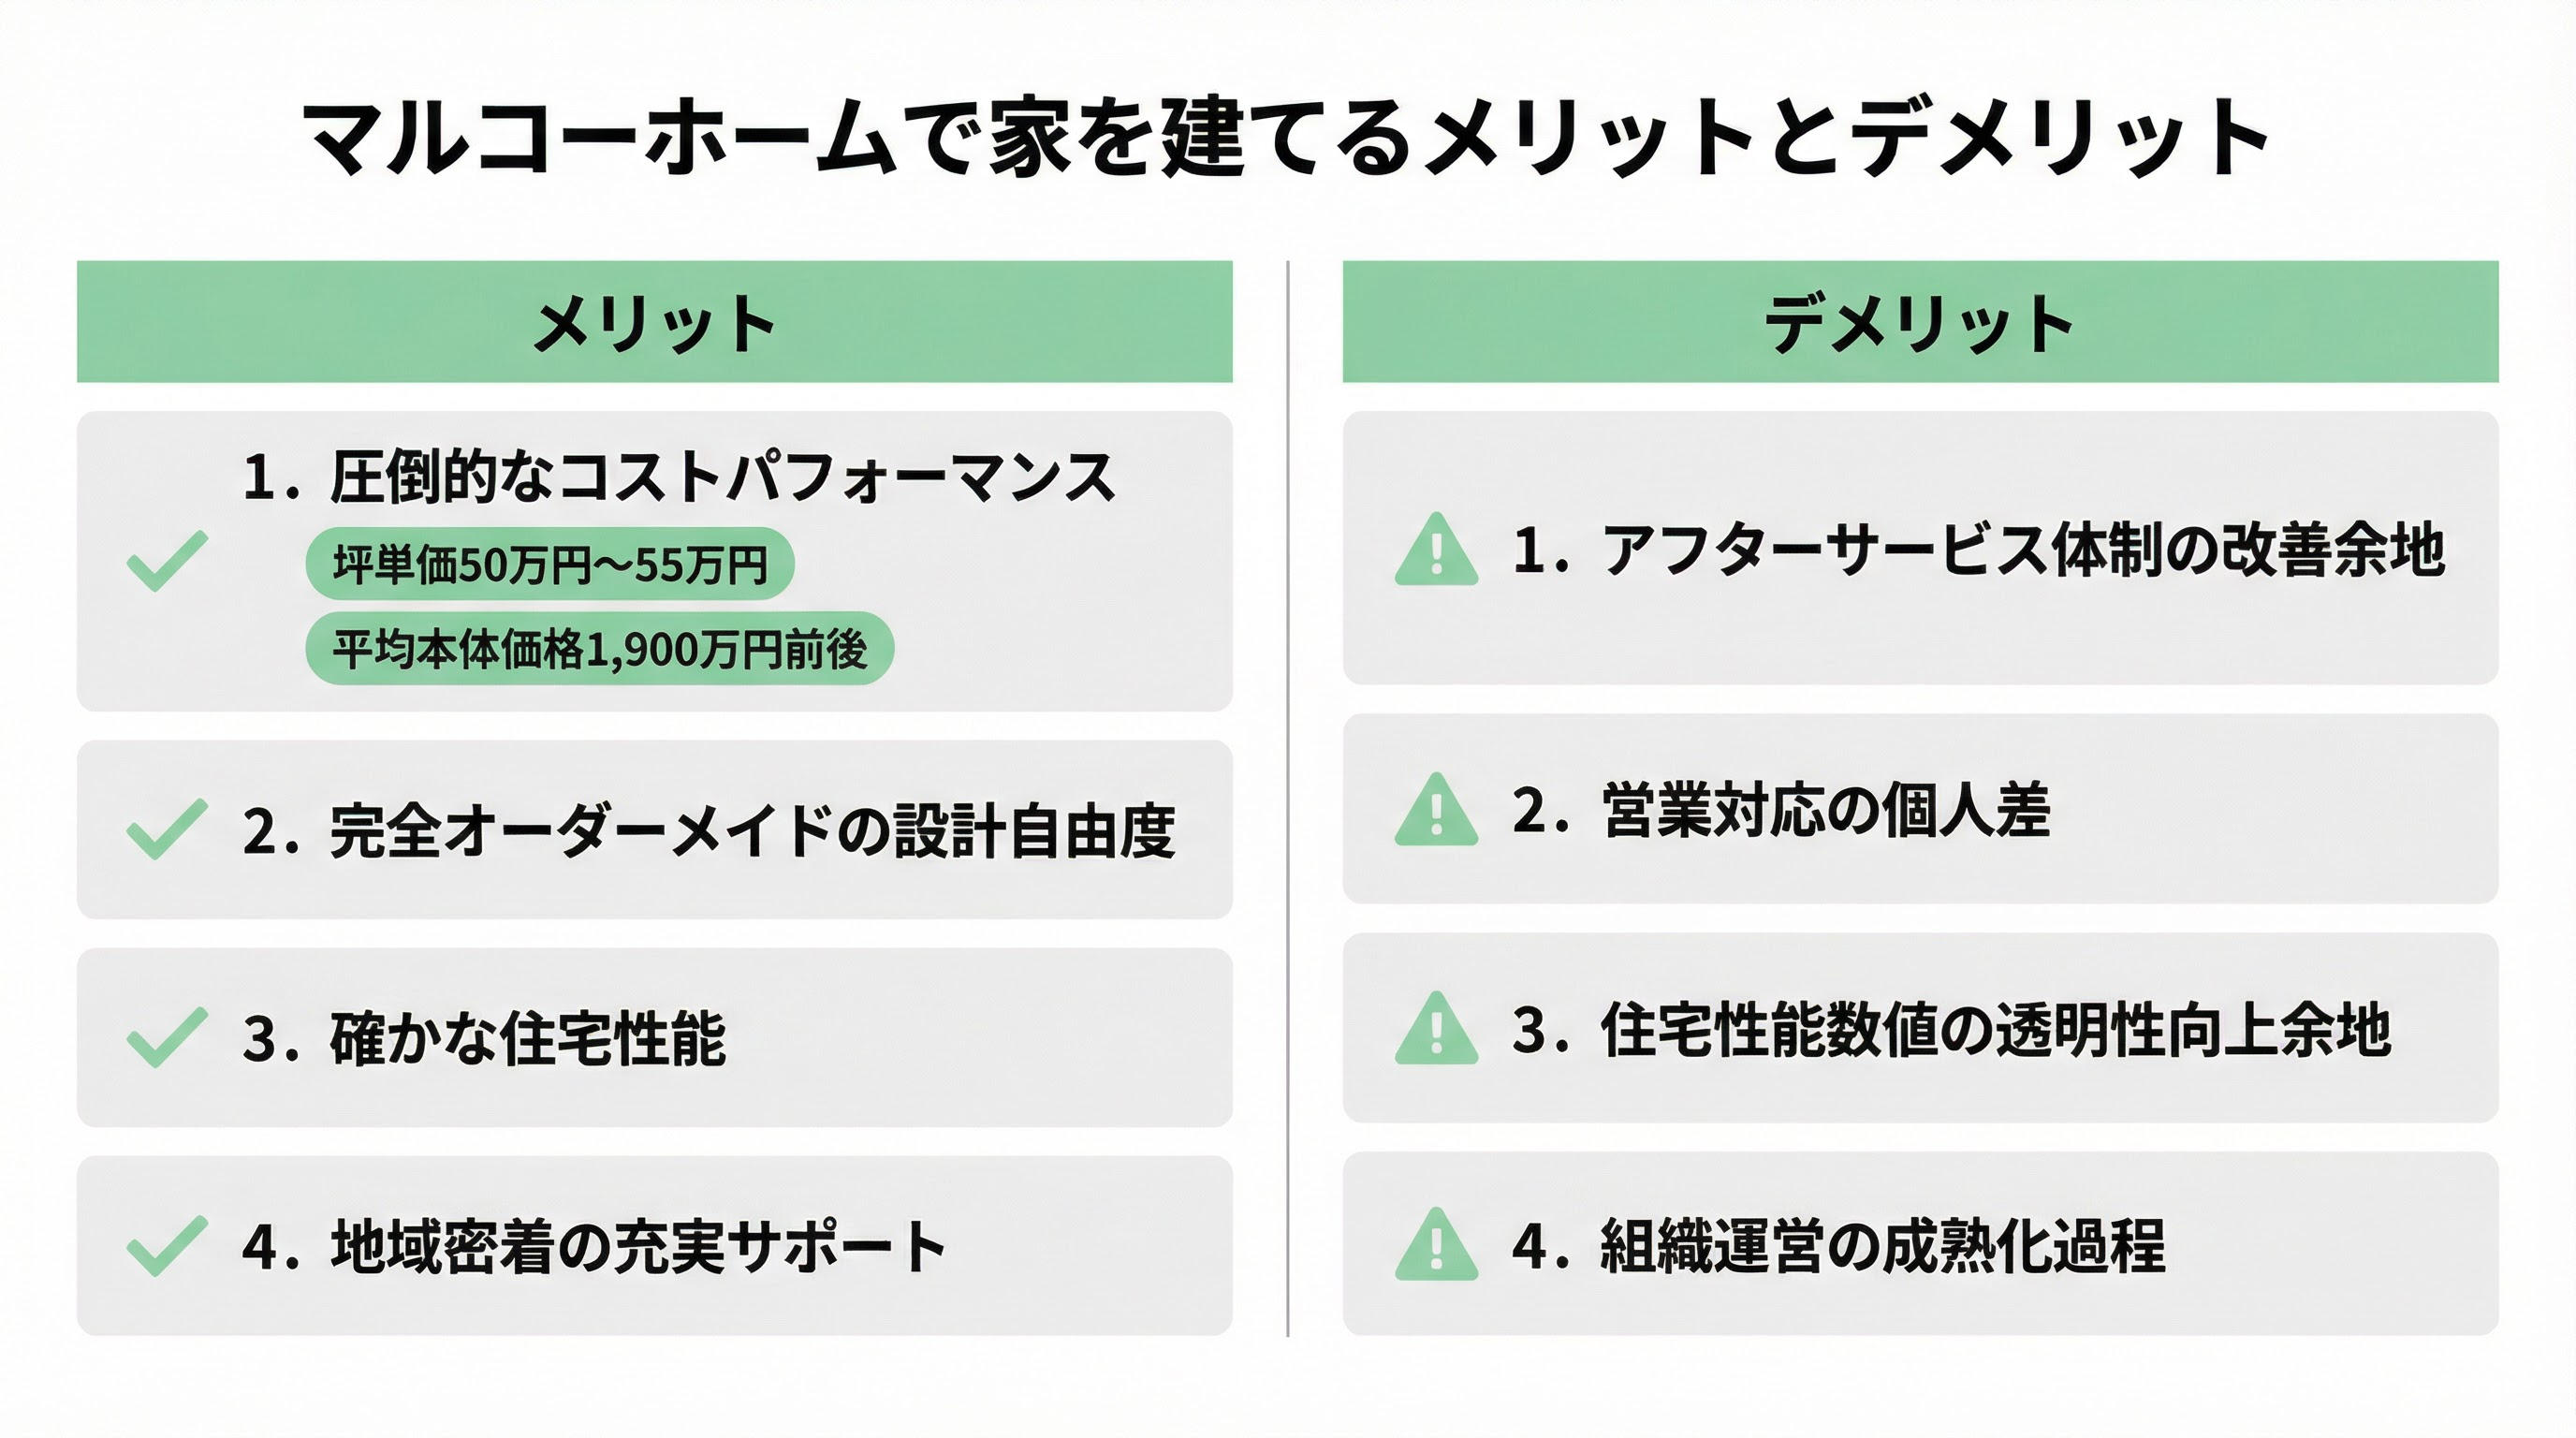Viewport: 2576px width, 1438px height.
Task: Click the heading text 圧倒的なコストパフォーマンス
Action: (x=722, y=477)
